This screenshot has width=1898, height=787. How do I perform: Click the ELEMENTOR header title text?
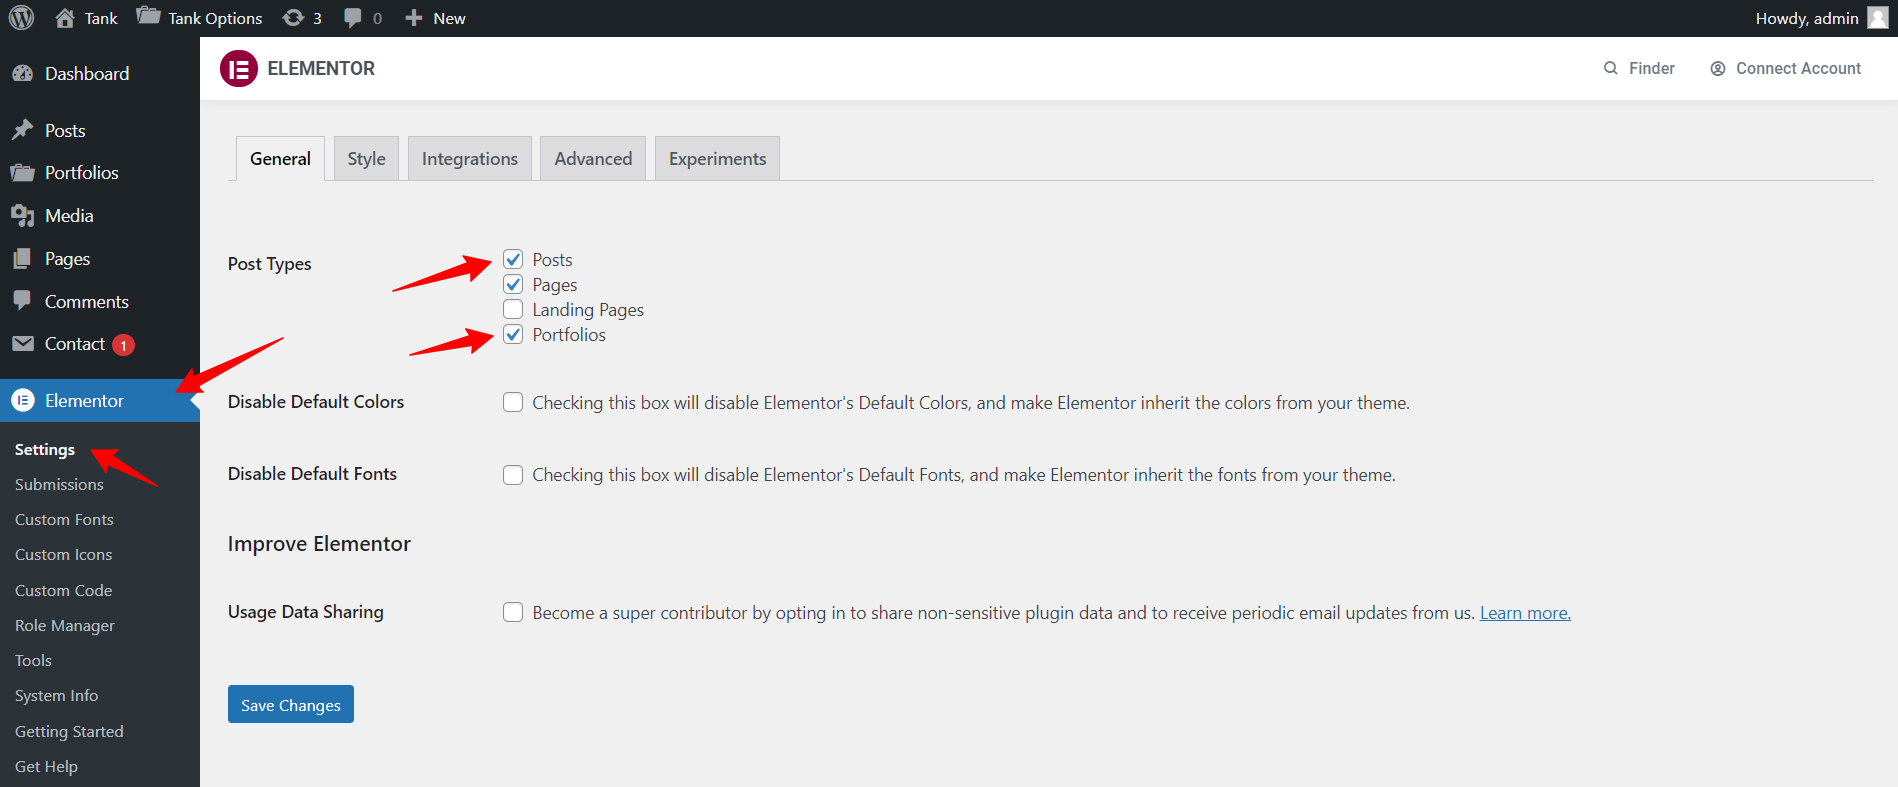click(x=321, y=69)
